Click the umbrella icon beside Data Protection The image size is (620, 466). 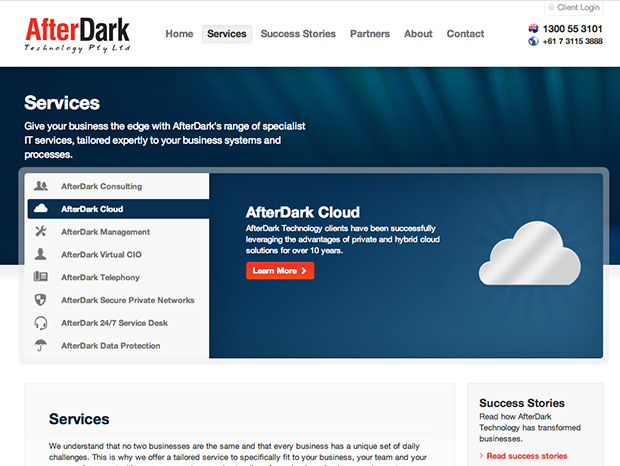[40, 345]
